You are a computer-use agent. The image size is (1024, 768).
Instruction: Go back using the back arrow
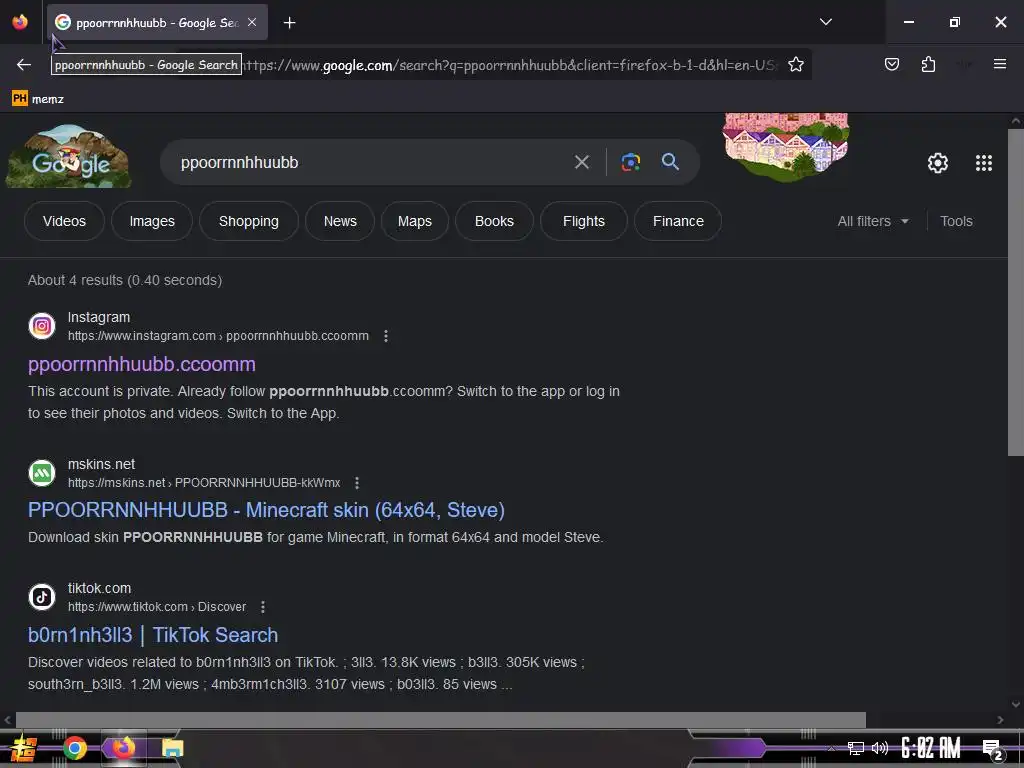[24, 64]
